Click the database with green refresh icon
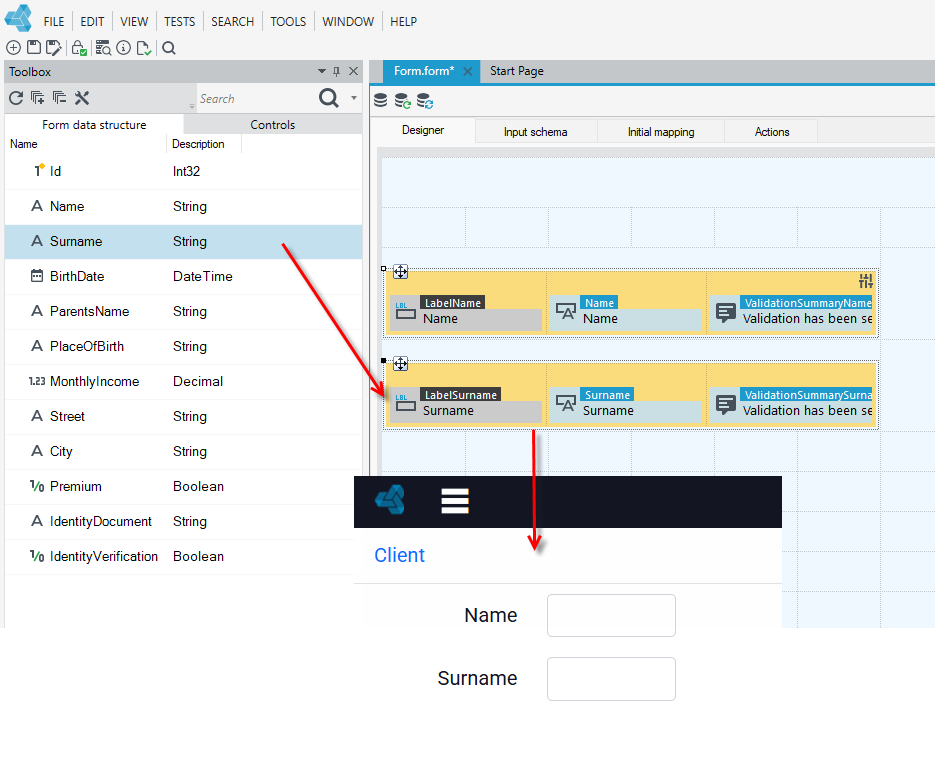The width and height of the screenshot is (935, 763). pos(403,101)
